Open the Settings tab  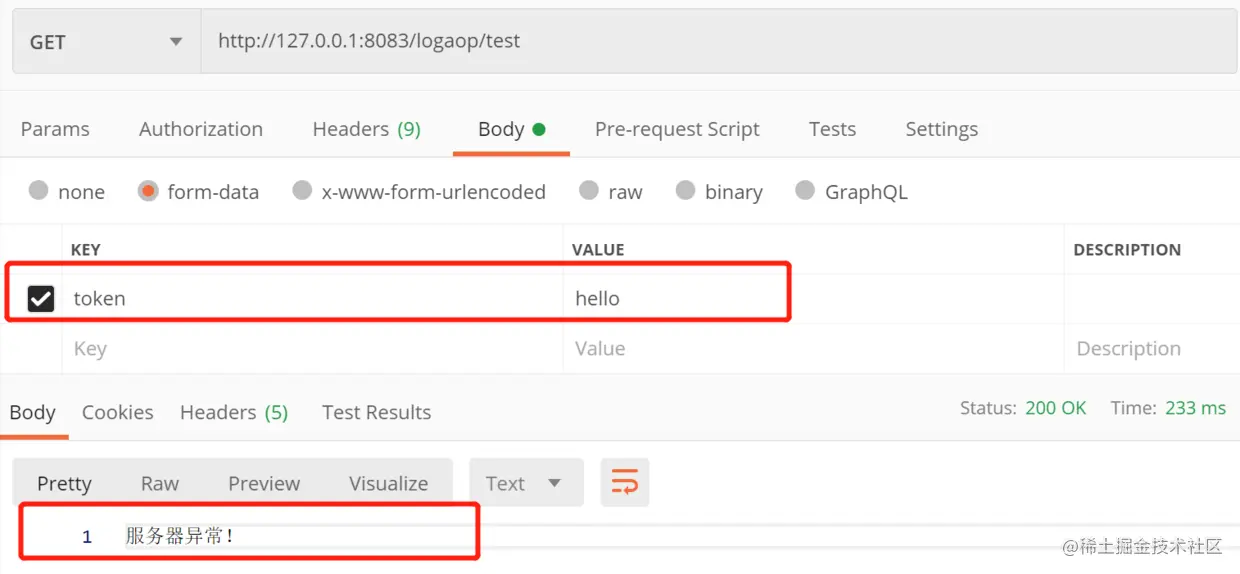coord(941,129)
